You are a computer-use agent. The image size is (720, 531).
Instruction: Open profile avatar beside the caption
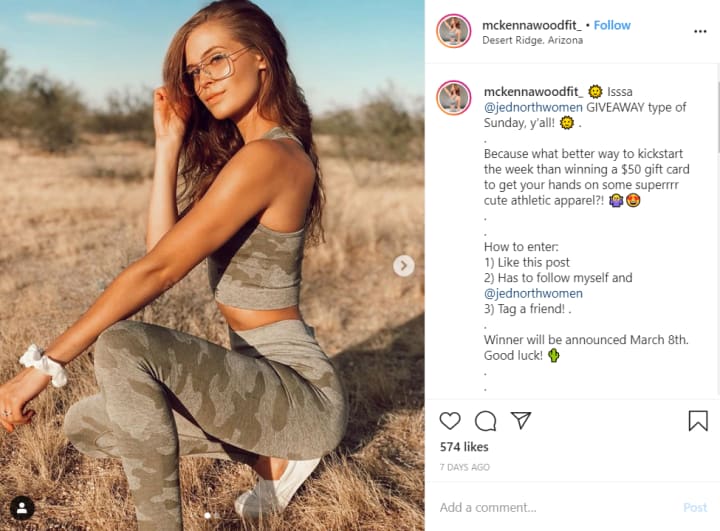(454, 97)
